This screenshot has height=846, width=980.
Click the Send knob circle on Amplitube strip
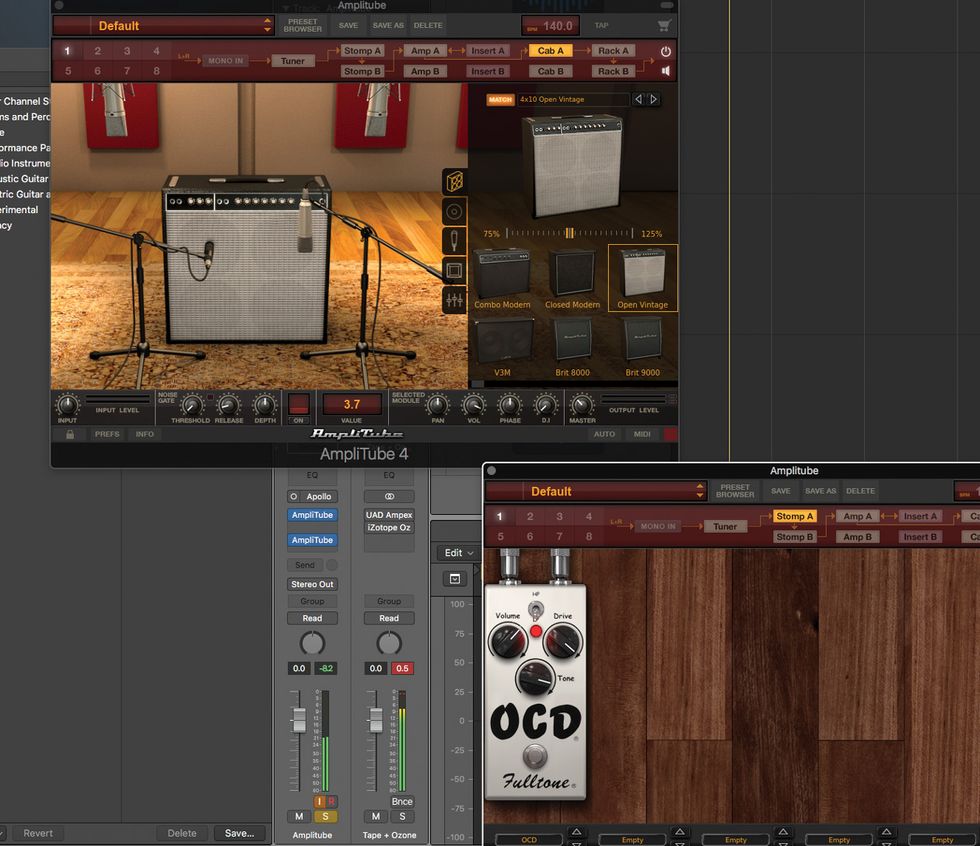[332, 565]
